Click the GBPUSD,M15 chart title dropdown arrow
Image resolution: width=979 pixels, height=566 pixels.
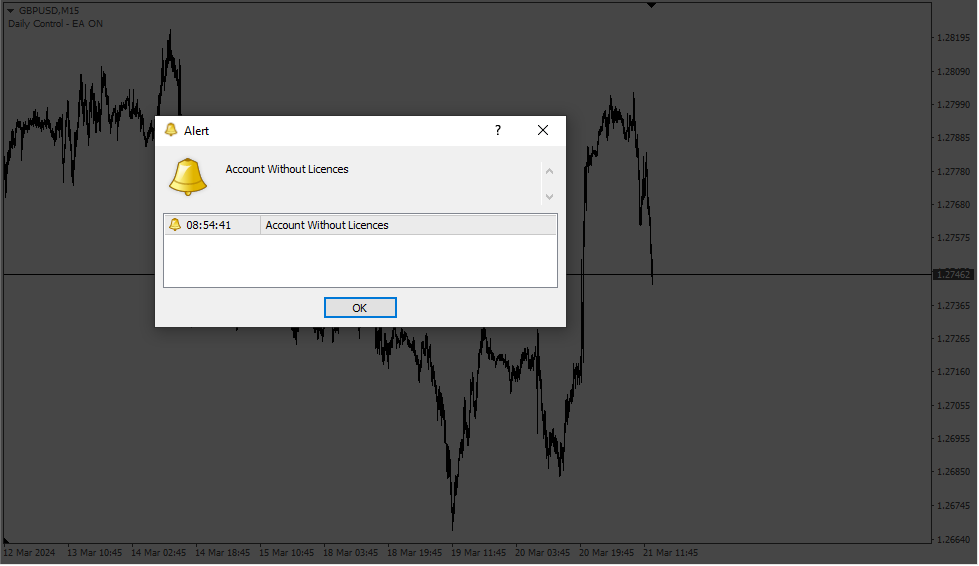pyautogui.click(x=11, y=11)
